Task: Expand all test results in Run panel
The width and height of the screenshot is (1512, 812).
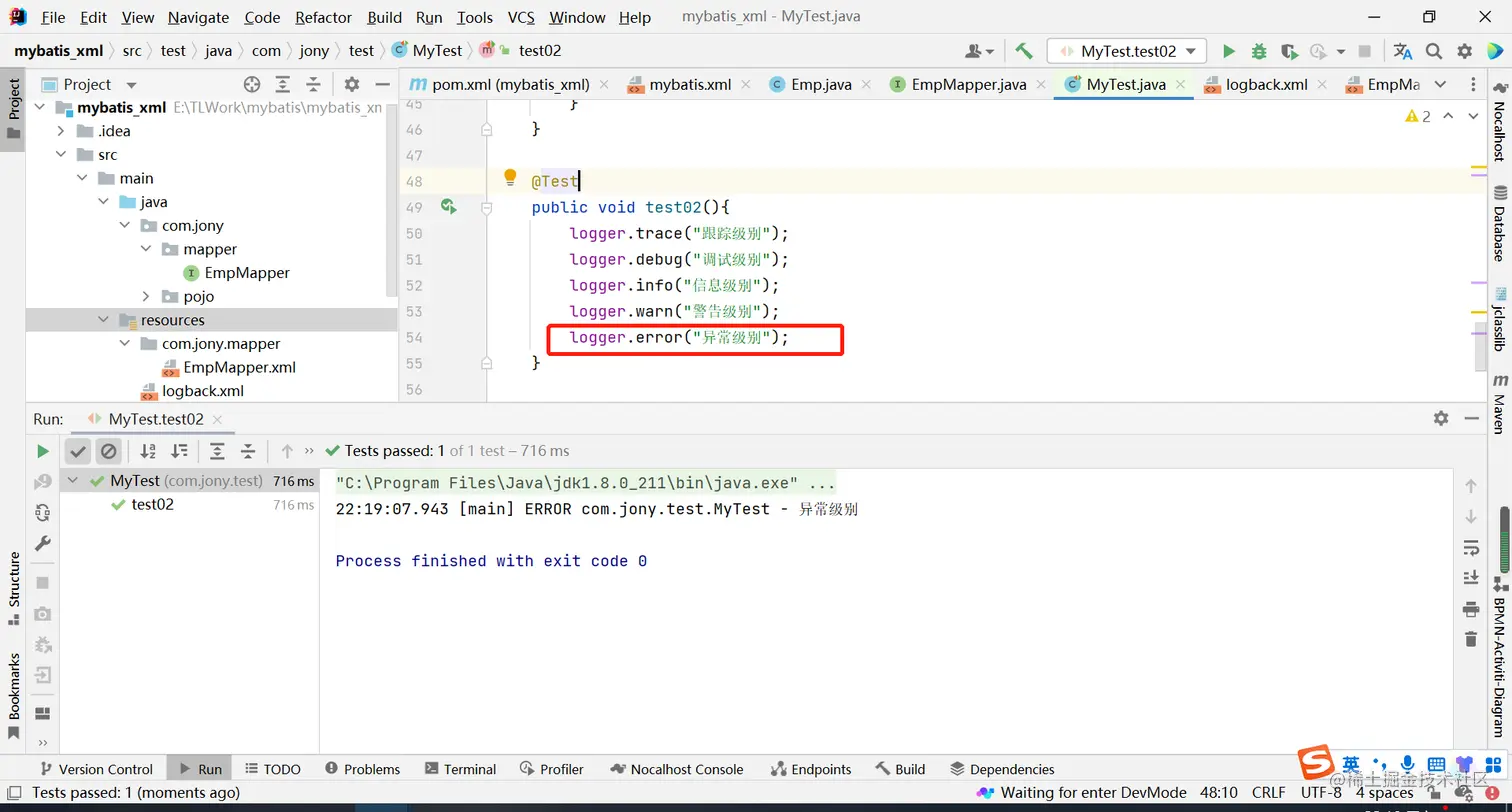Action: coord(217,451)
